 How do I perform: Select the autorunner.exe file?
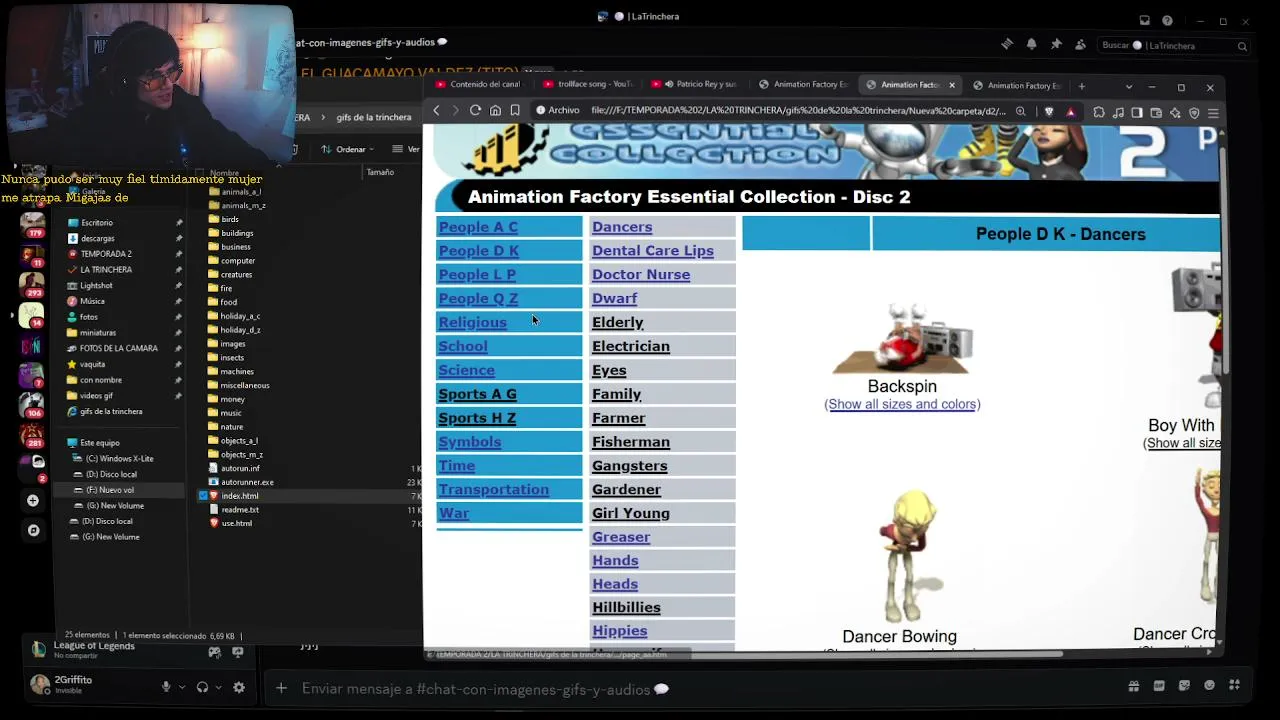tap(246, 482)
